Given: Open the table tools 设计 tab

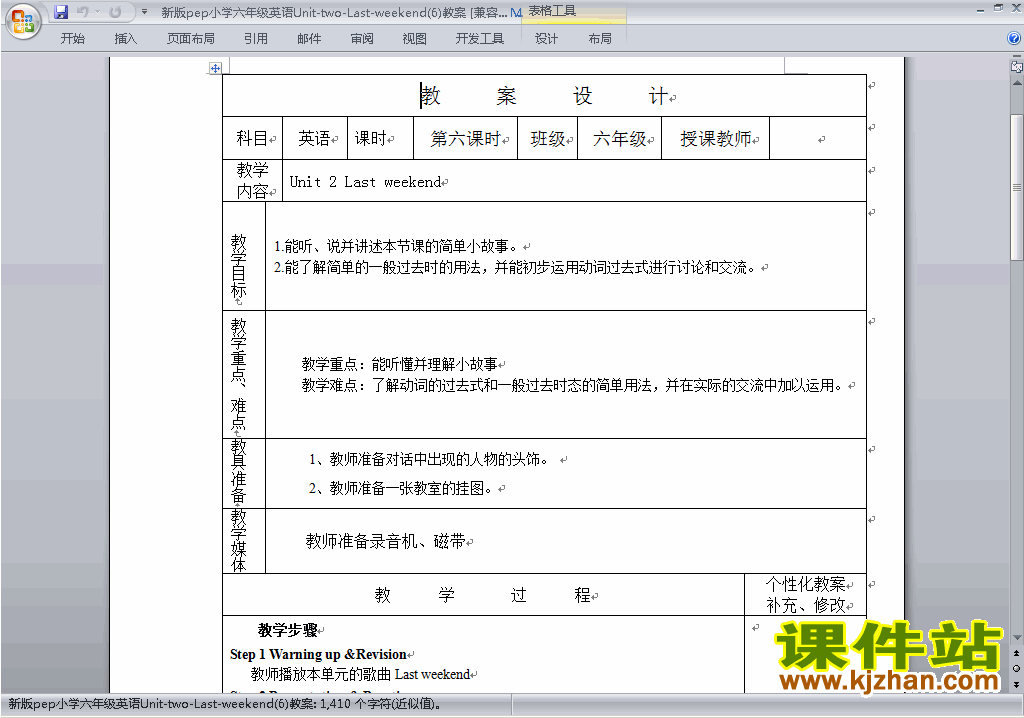Looking at the screenshot, I should tap(546, 39).
